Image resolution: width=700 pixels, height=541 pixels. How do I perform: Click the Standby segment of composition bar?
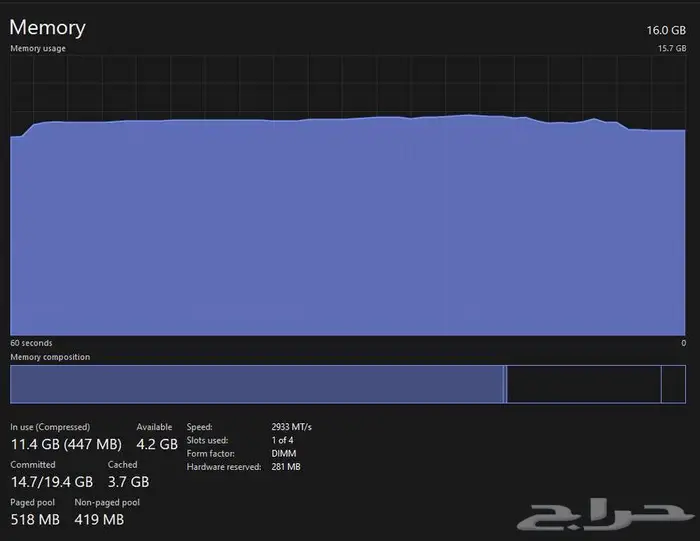584,384
